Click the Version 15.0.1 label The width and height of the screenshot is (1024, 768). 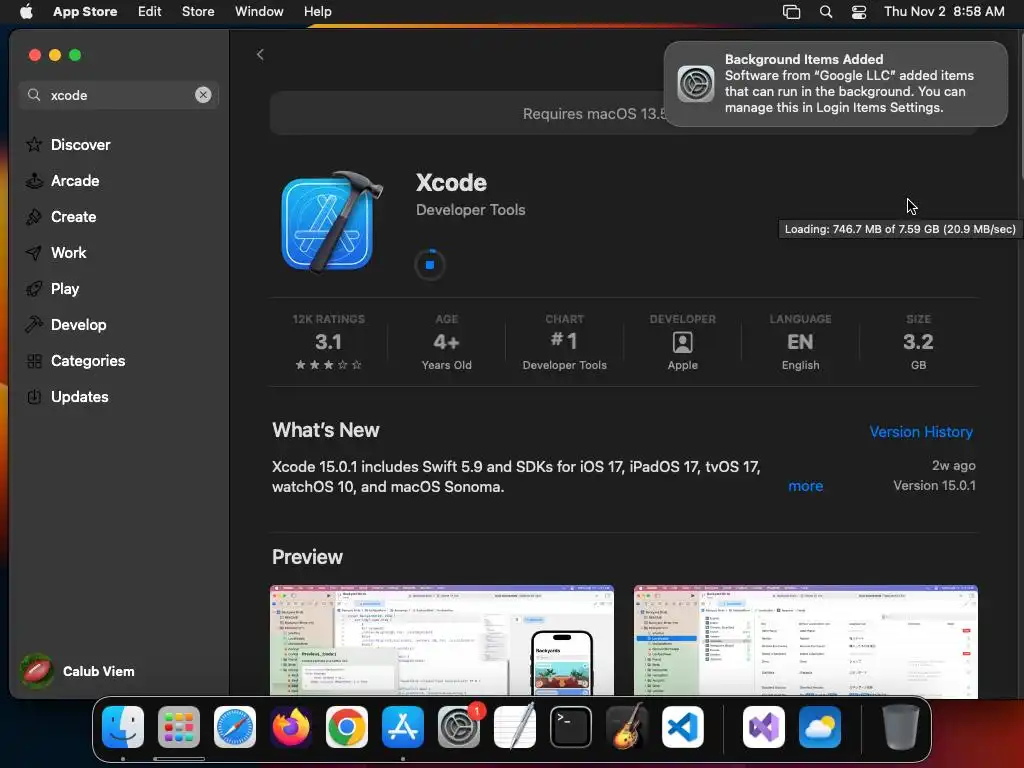934,485
